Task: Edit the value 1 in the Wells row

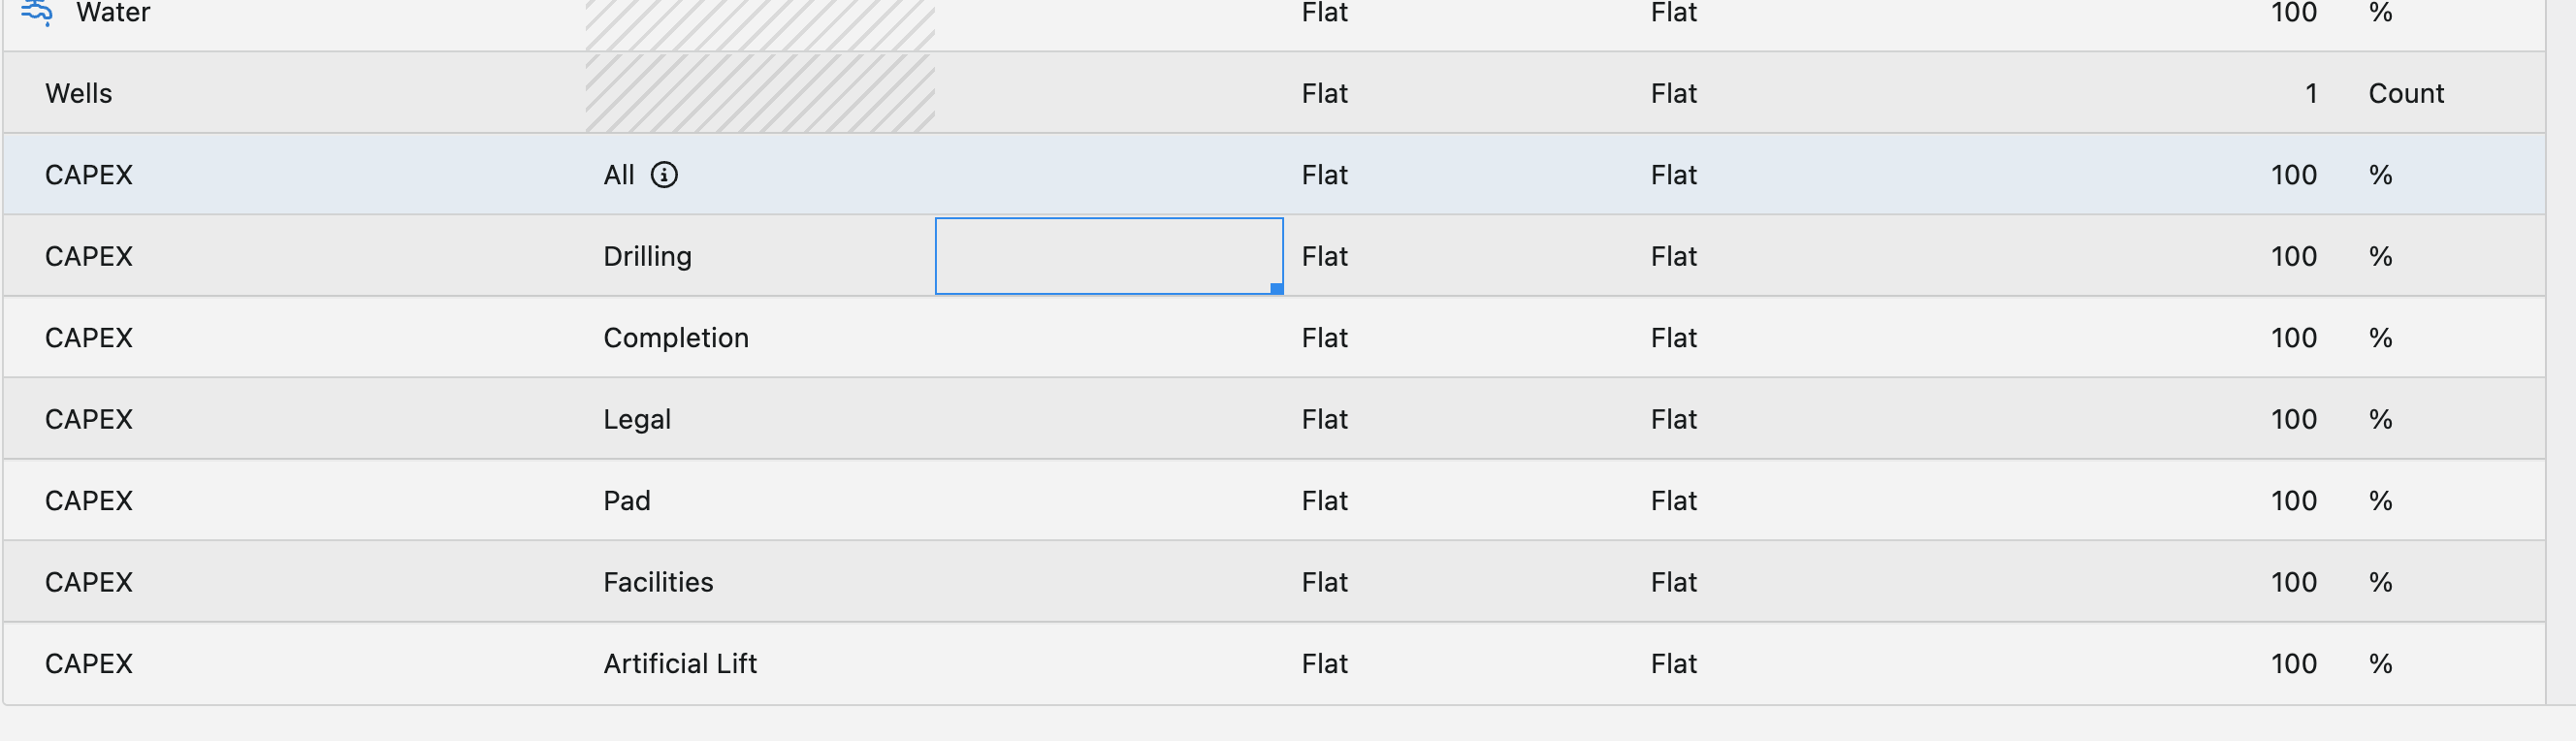Action: (2310, 93)
